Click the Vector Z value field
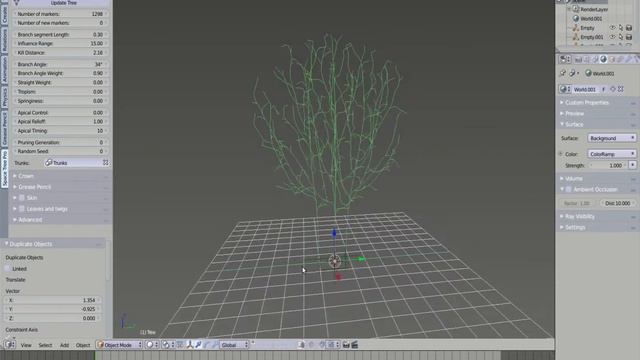Image resolution: width=640 pixels, height=360 pixels. pyautogui.click(x=52, y=318)
